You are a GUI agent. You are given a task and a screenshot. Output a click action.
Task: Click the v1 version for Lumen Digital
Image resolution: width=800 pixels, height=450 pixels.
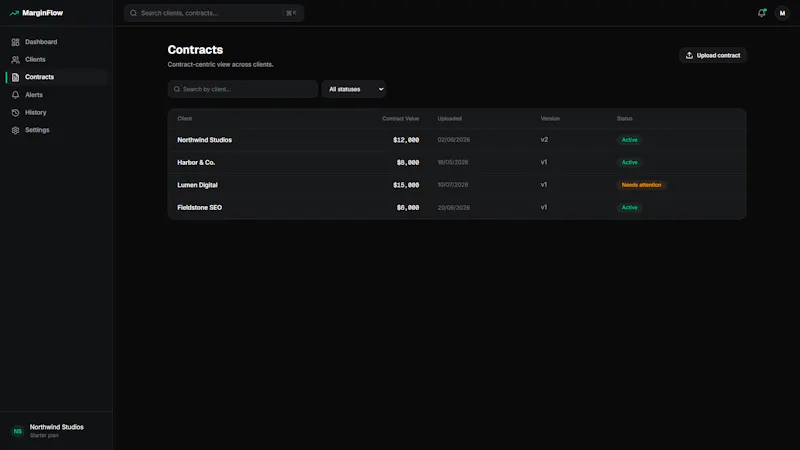click(x=544, y=185)
